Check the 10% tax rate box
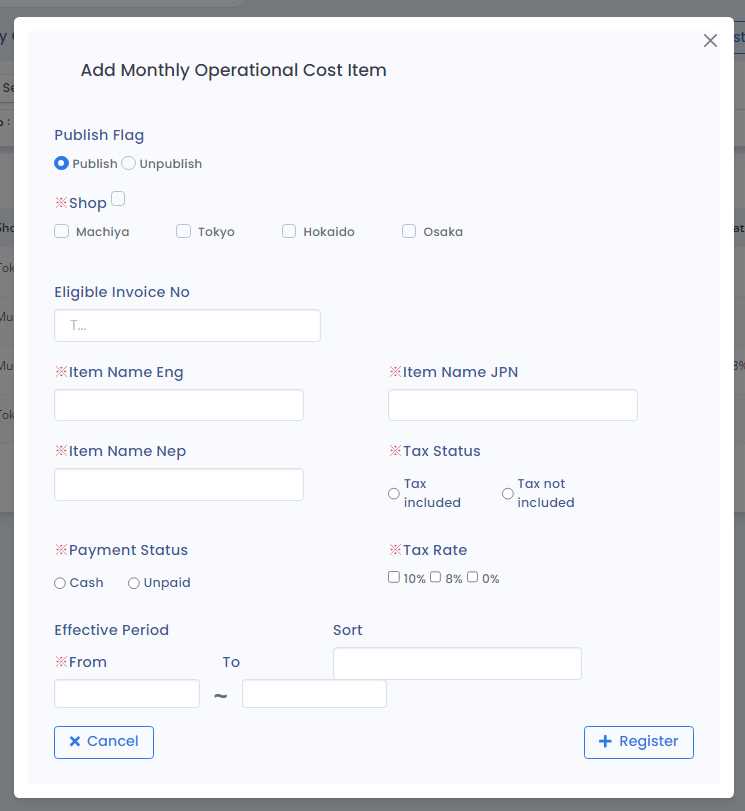 click(x=394, y=577)
